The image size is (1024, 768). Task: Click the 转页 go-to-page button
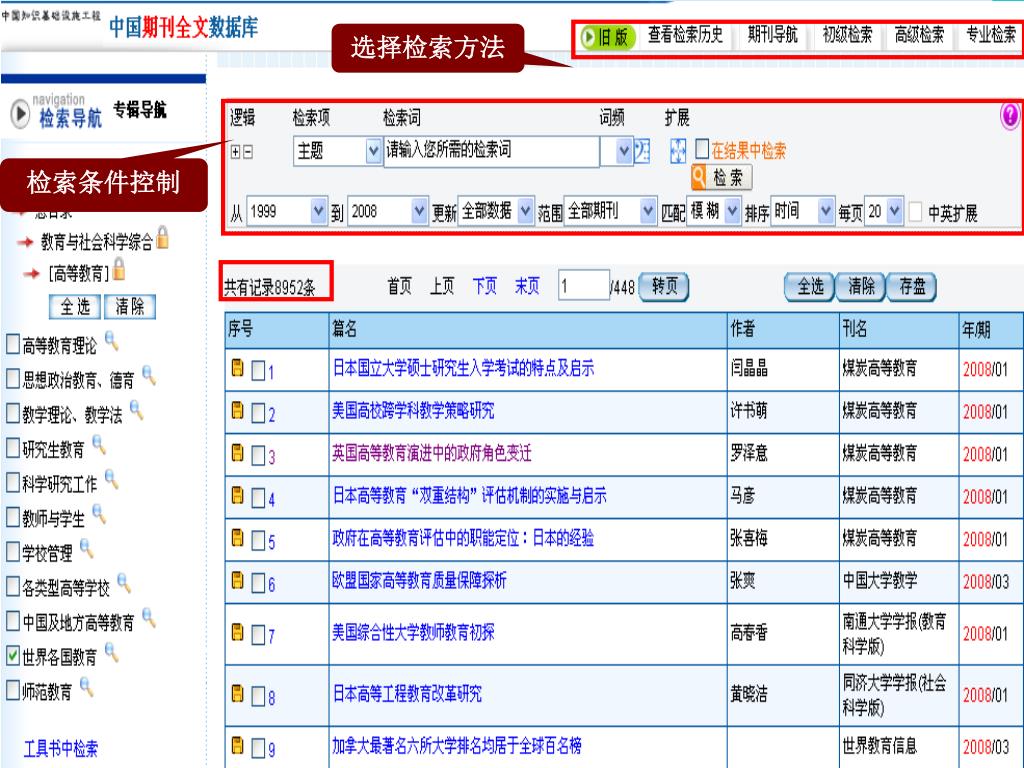point(664,287)
